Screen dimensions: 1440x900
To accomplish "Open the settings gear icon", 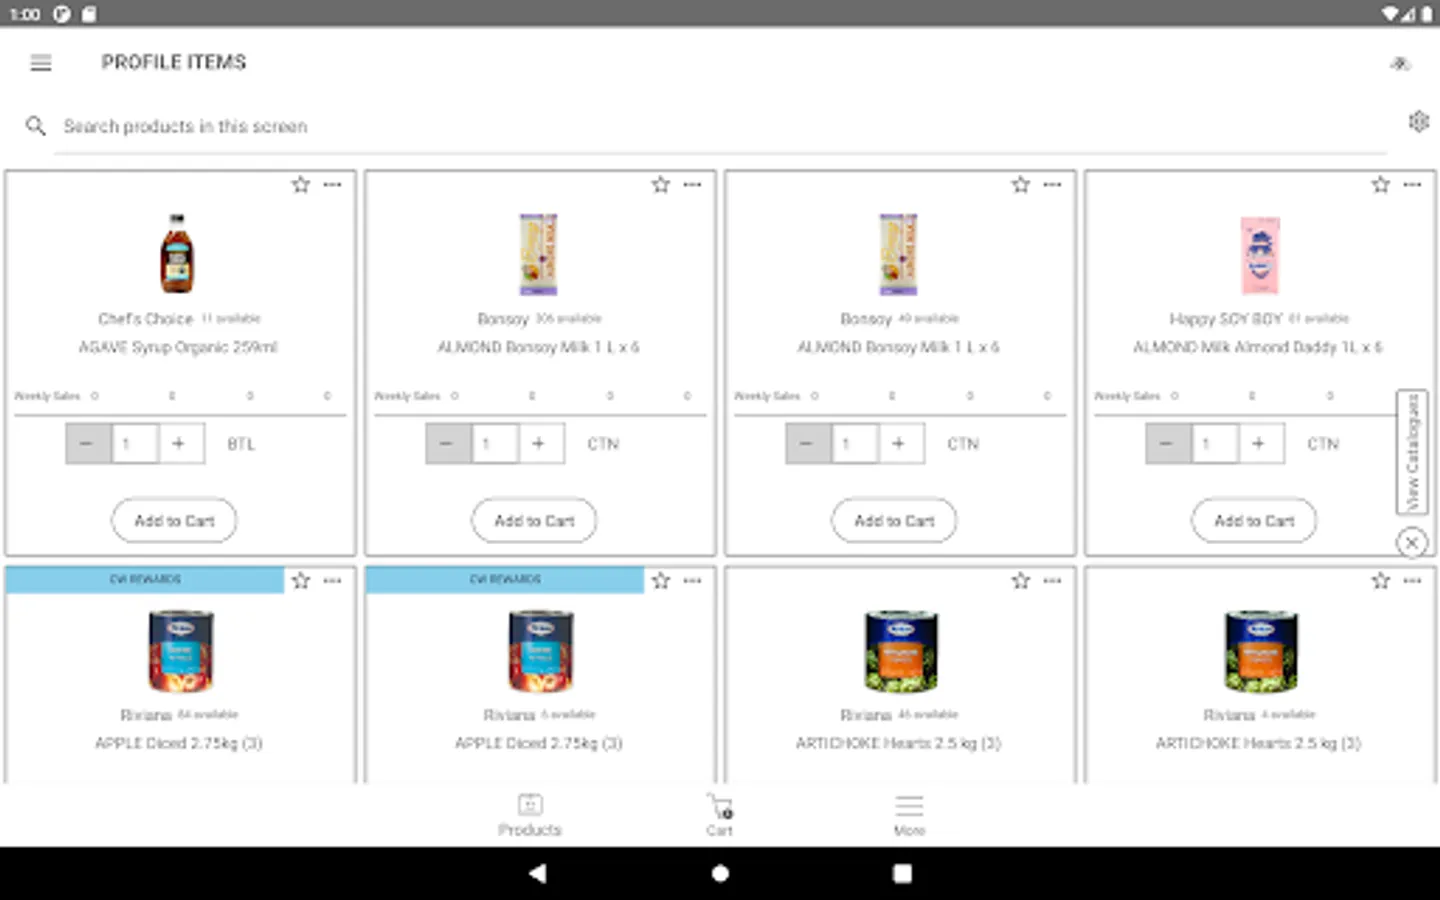I will click(1418, 121).
